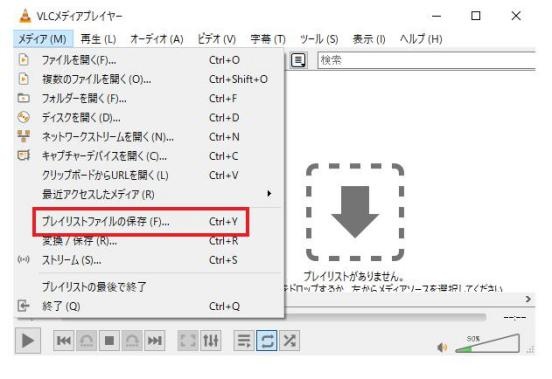Open the 字幕 (T) menu
The width and height of the screenshot is (552, 379).
268,39
